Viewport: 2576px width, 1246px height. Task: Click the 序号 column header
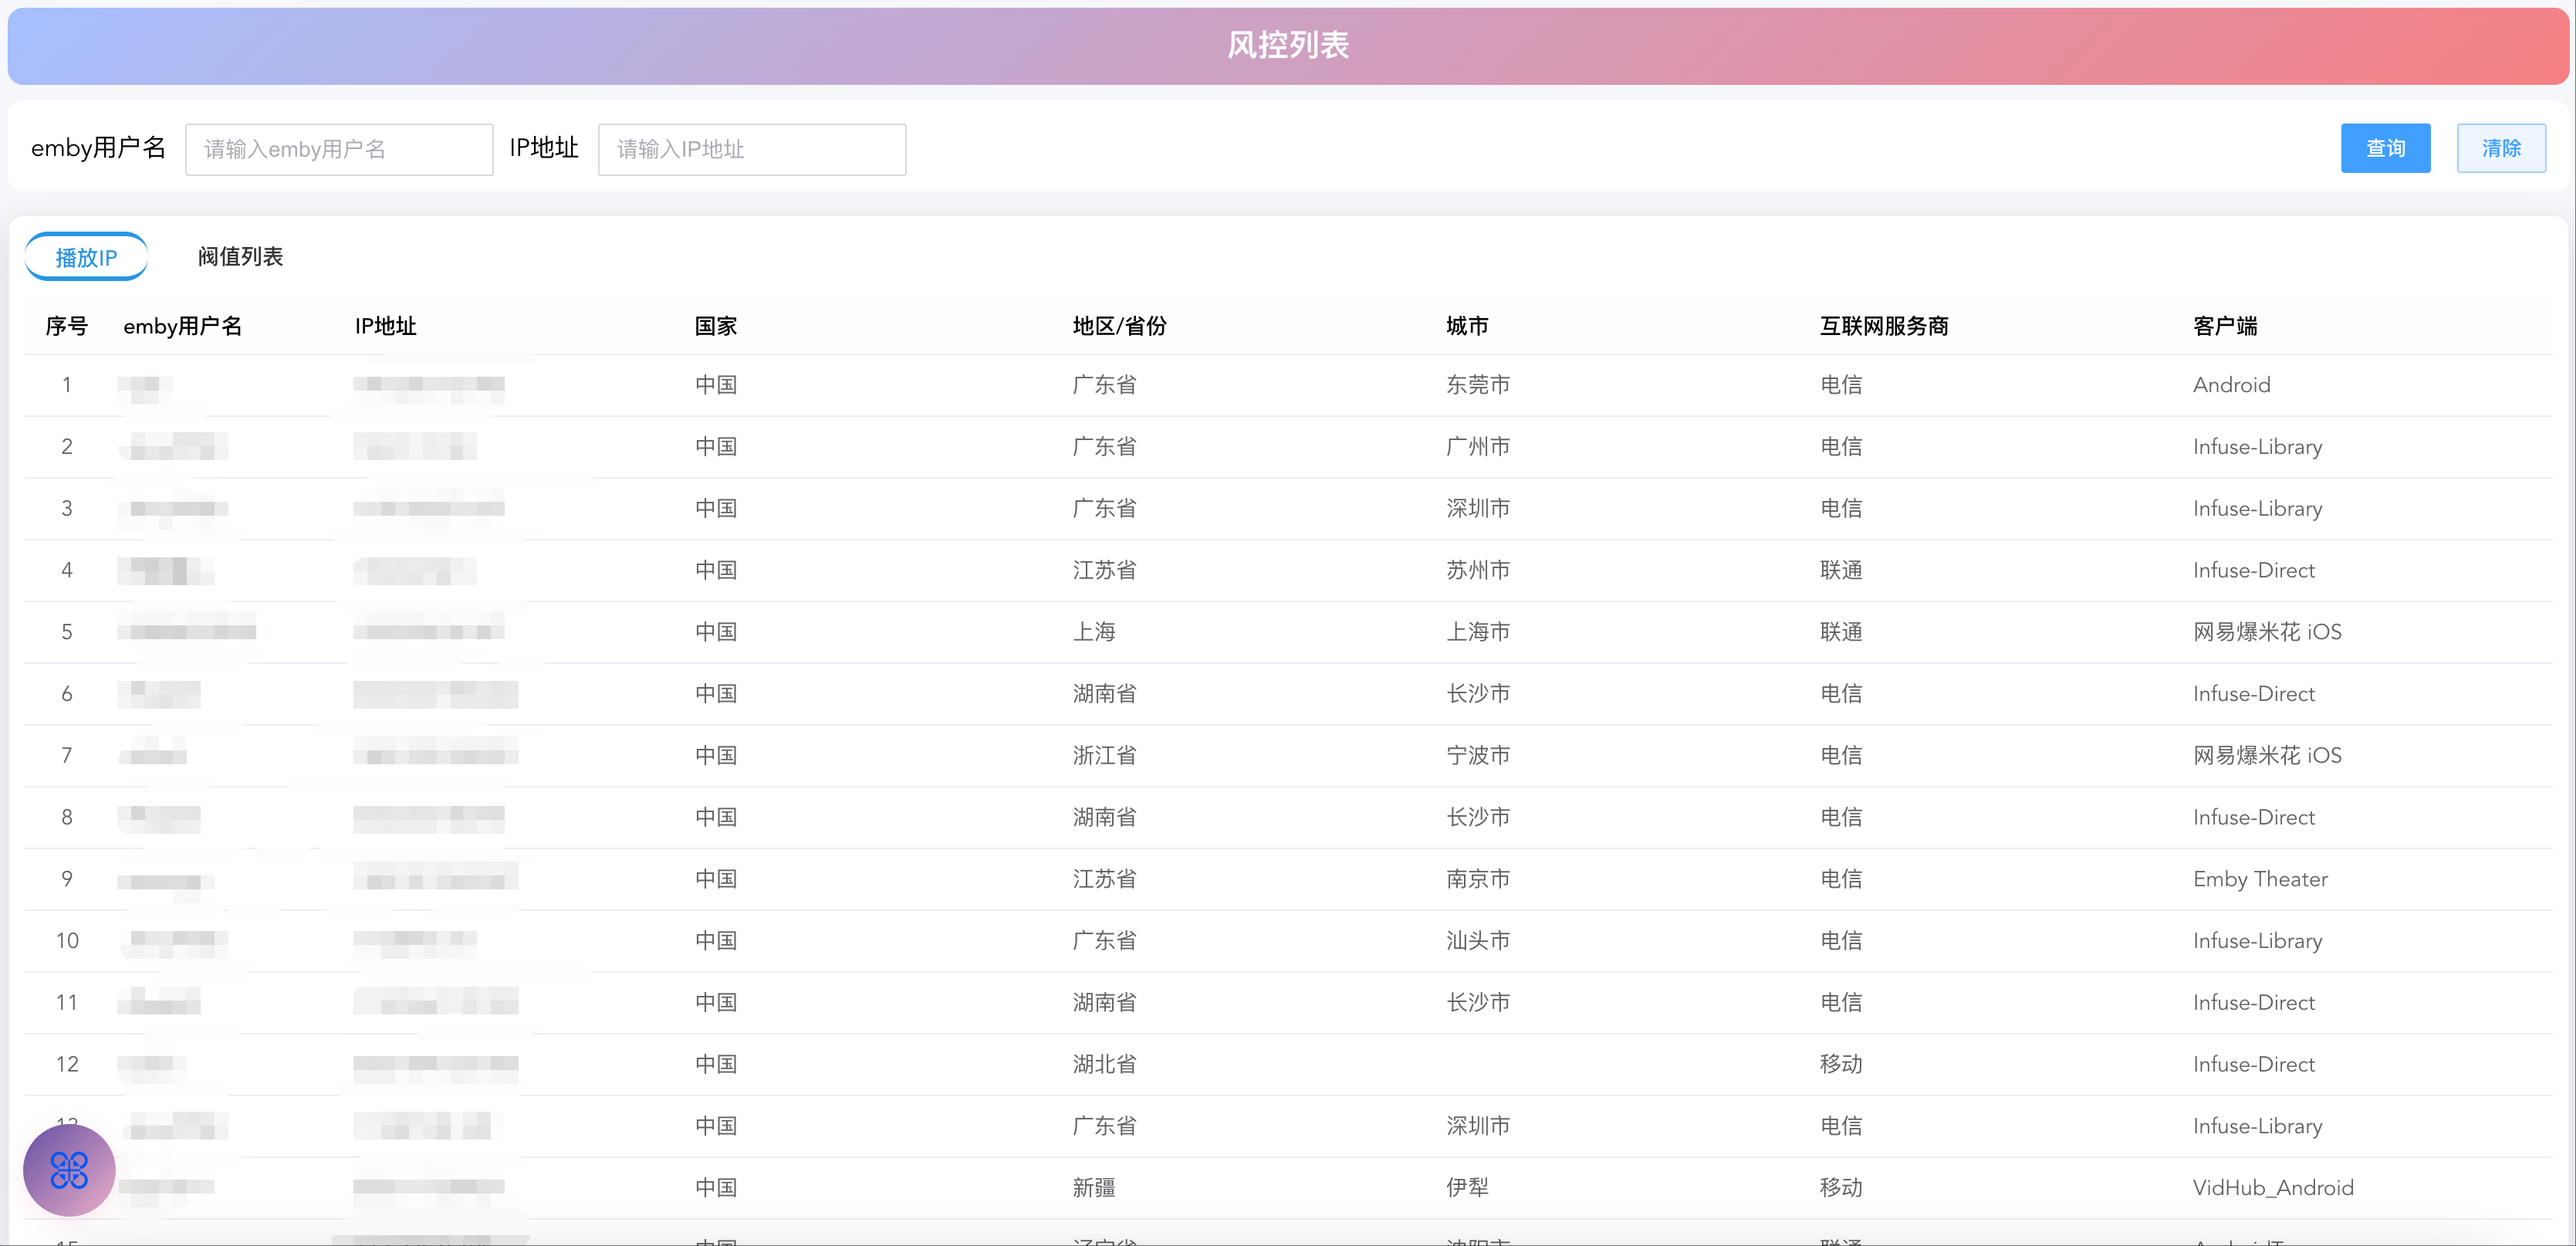click(x=66, y=326)
